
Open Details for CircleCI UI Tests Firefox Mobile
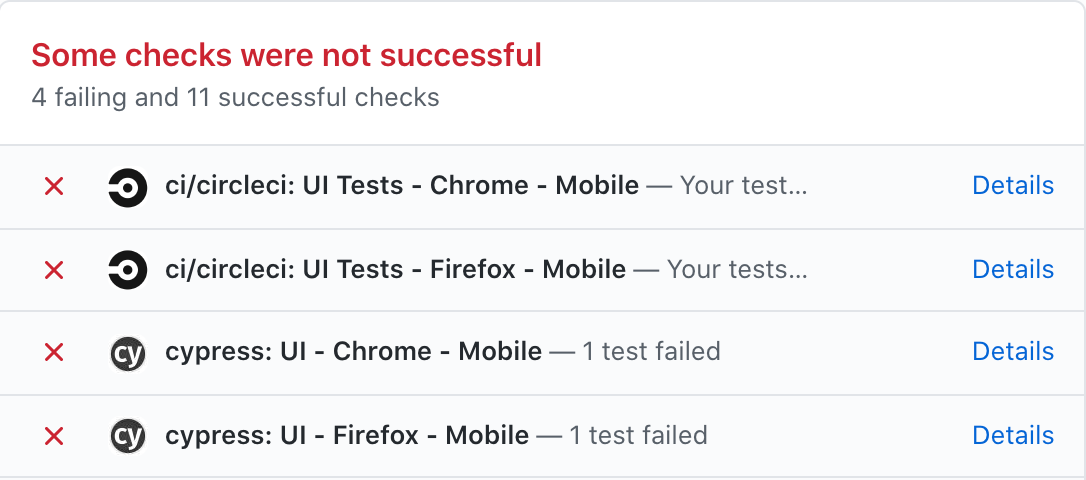pyautogui.click(x=1013, y=270)
